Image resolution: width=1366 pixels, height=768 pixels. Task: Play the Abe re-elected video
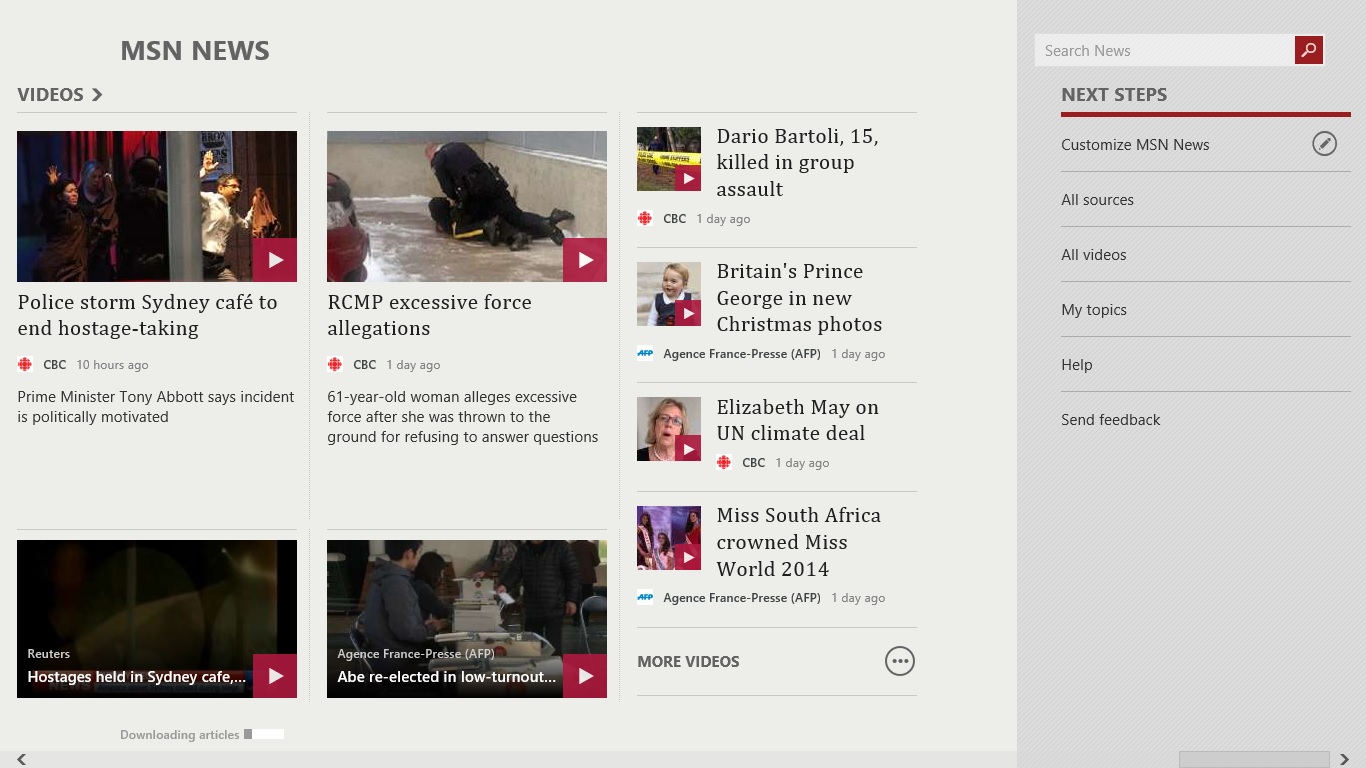pyautogui.click(x=585, y=676)
